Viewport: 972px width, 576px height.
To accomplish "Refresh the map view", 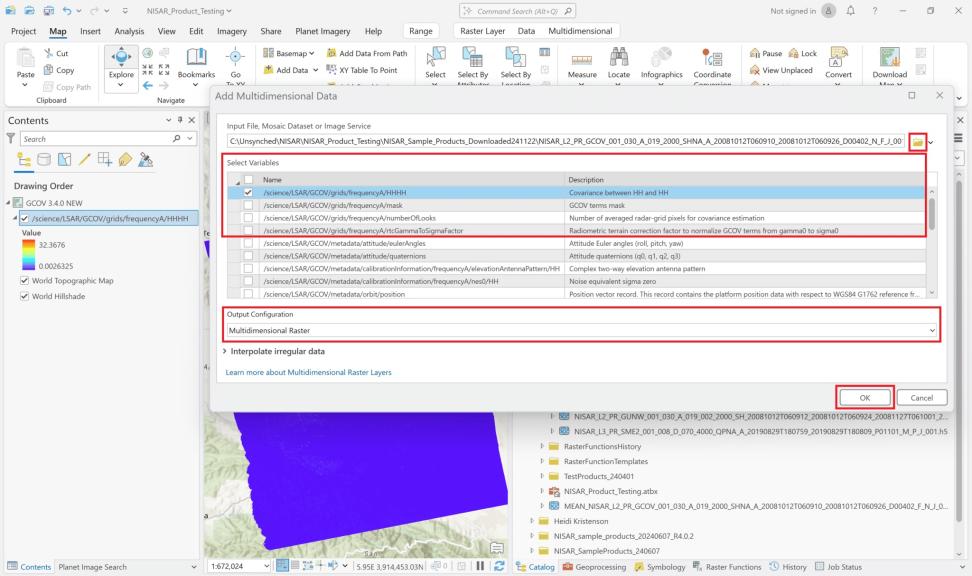I will (498, 566).
